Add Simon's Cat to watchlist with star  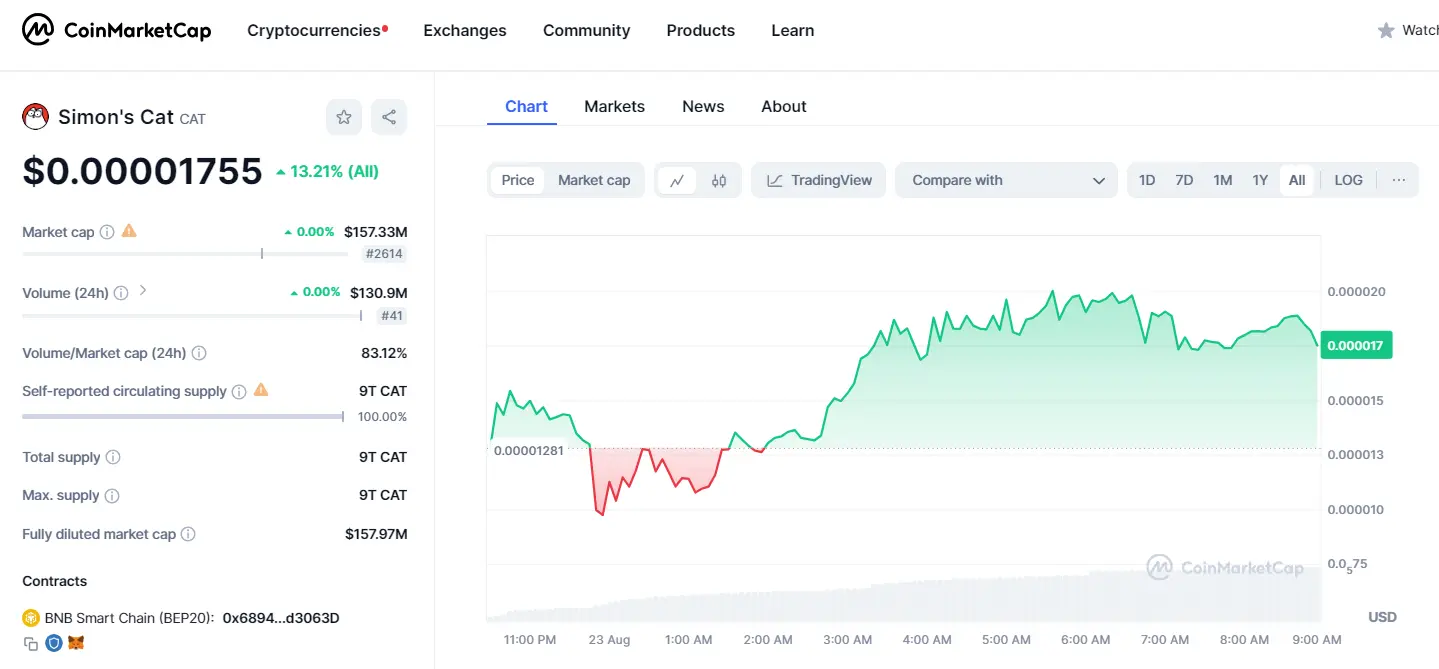pos(344,117)
